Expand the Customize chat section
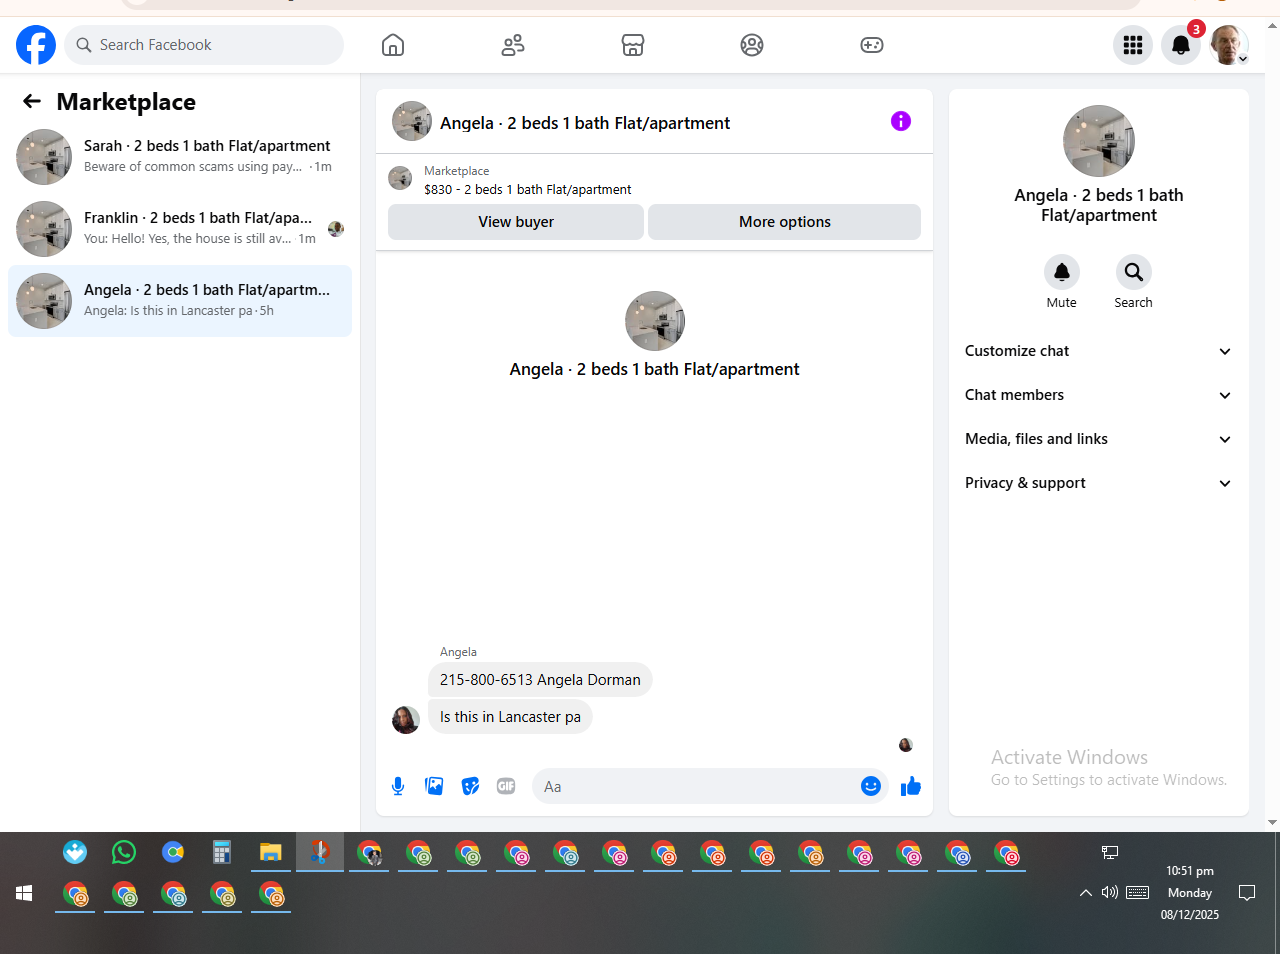 [1099, 351]
